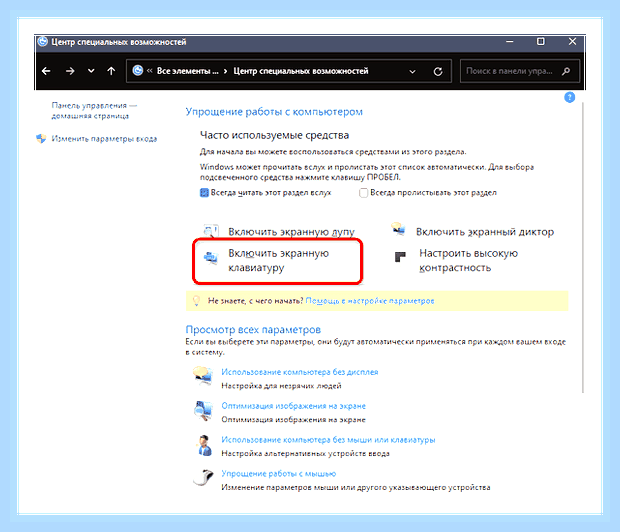Click the search magnifier icon
The image size is (620, 532).
tap(566, 71)
